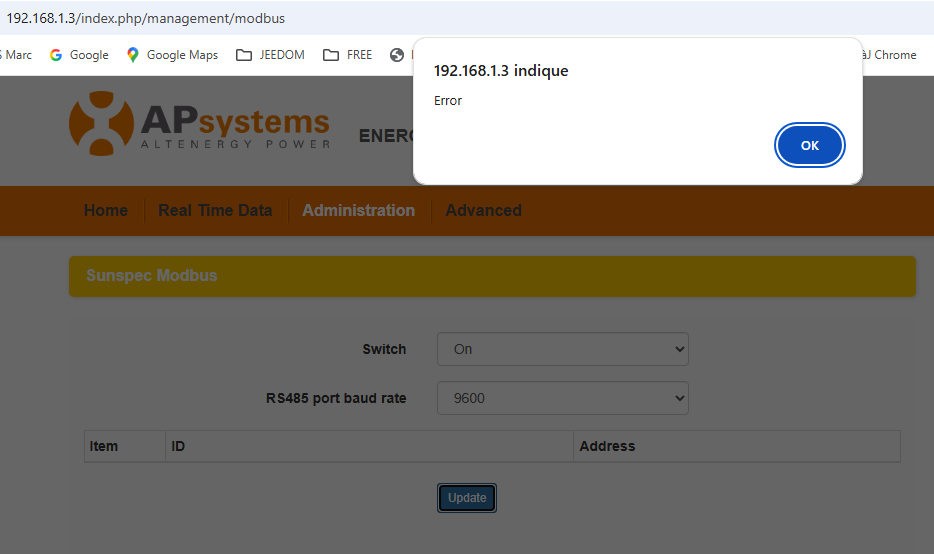Click the '192.168.1.3 indique' dialog title
Viewport: 934px width, 554px height.
tap(501, 71)
